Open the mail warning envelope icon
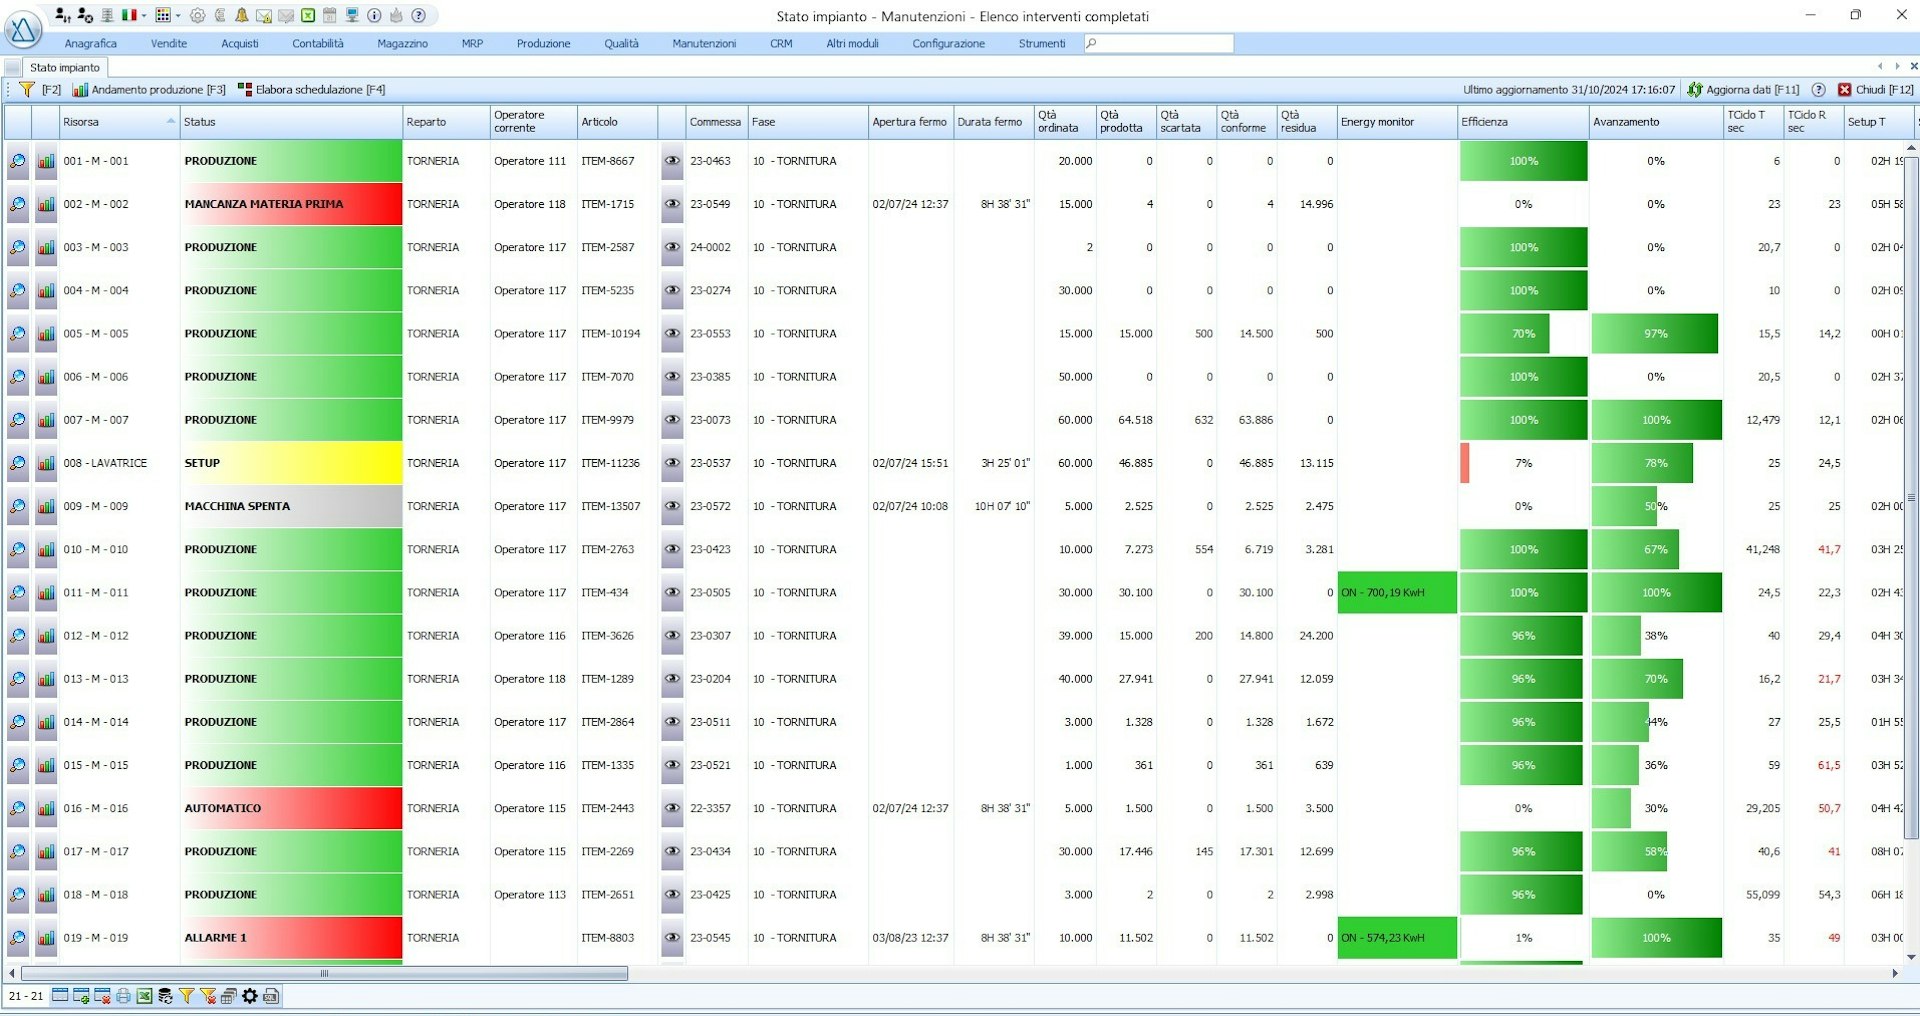This screenshot has height=1016, width=1920. [x=264, y=16]
